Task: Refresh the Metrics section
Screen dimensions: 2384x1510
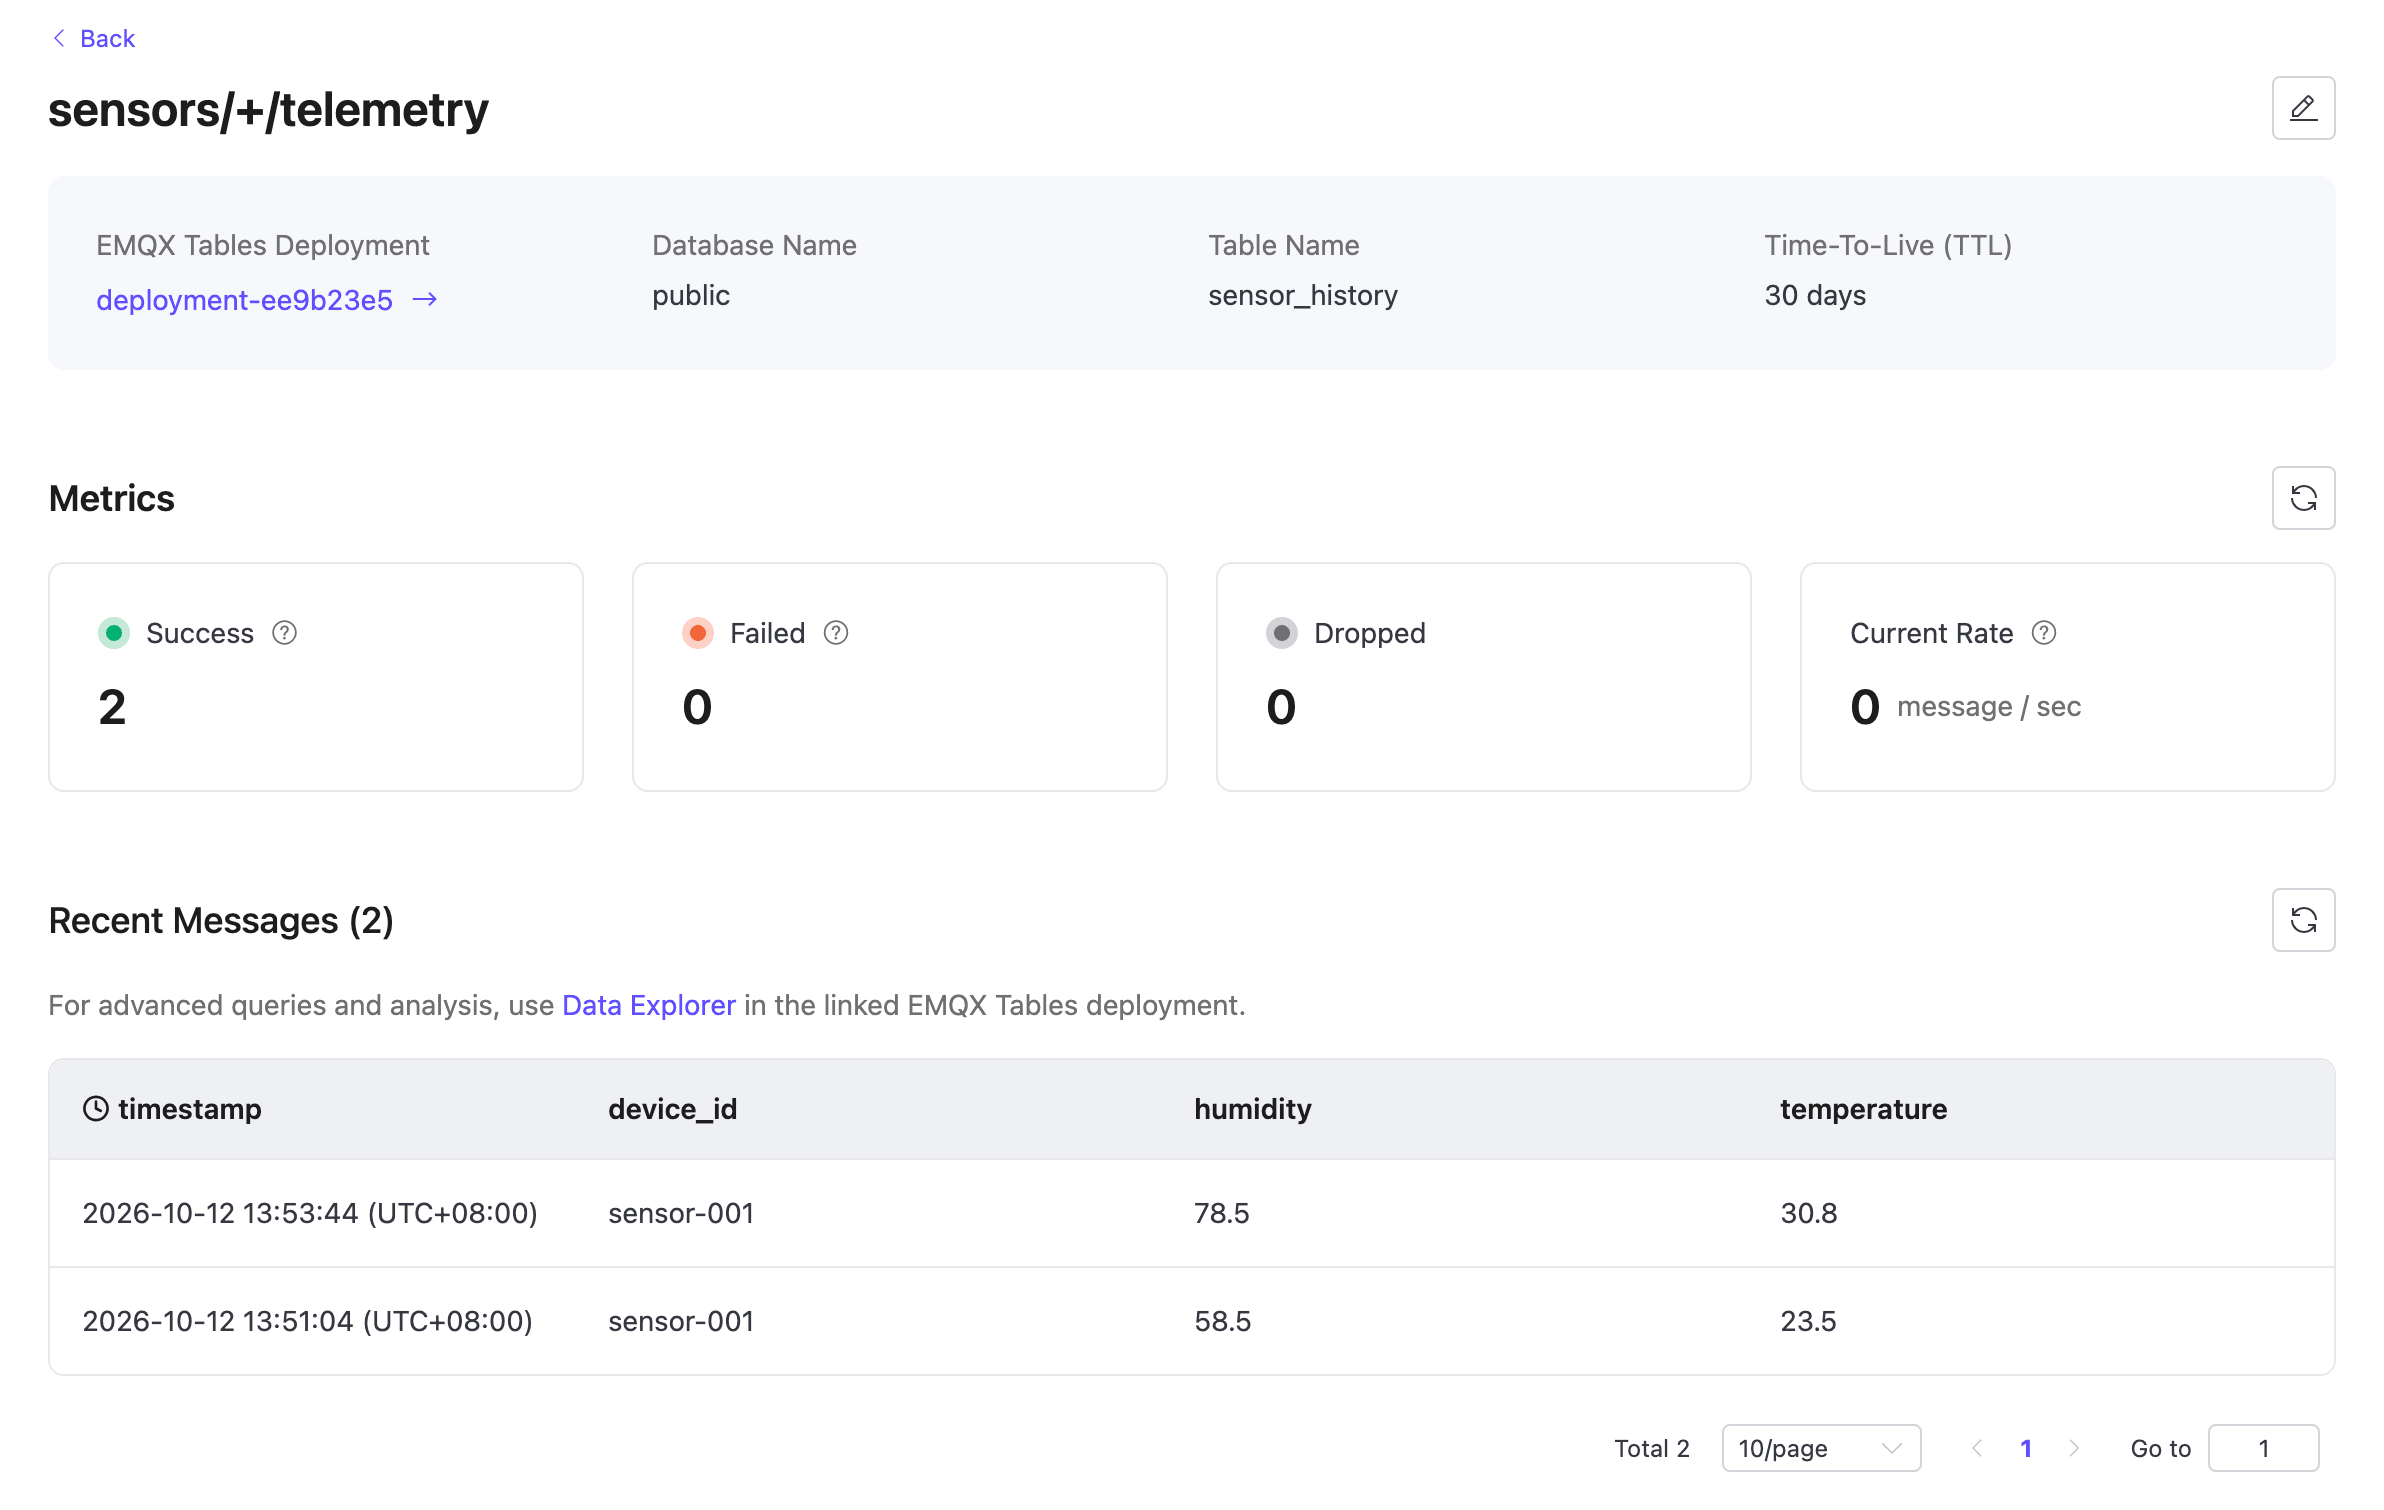Action: [2303, 498]
